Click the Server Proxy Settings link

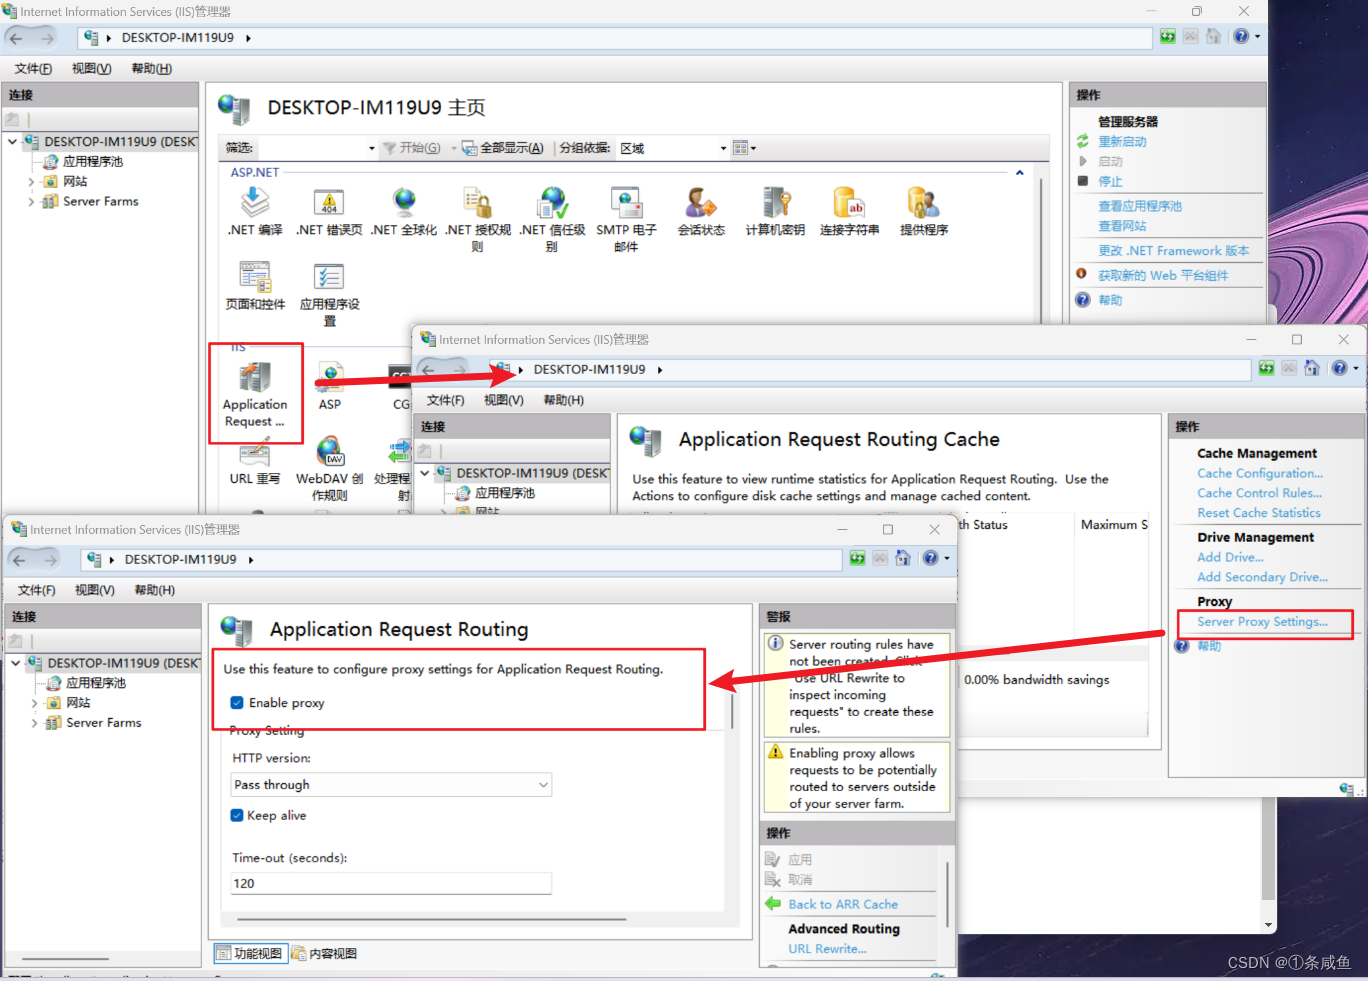point(1262,622)
